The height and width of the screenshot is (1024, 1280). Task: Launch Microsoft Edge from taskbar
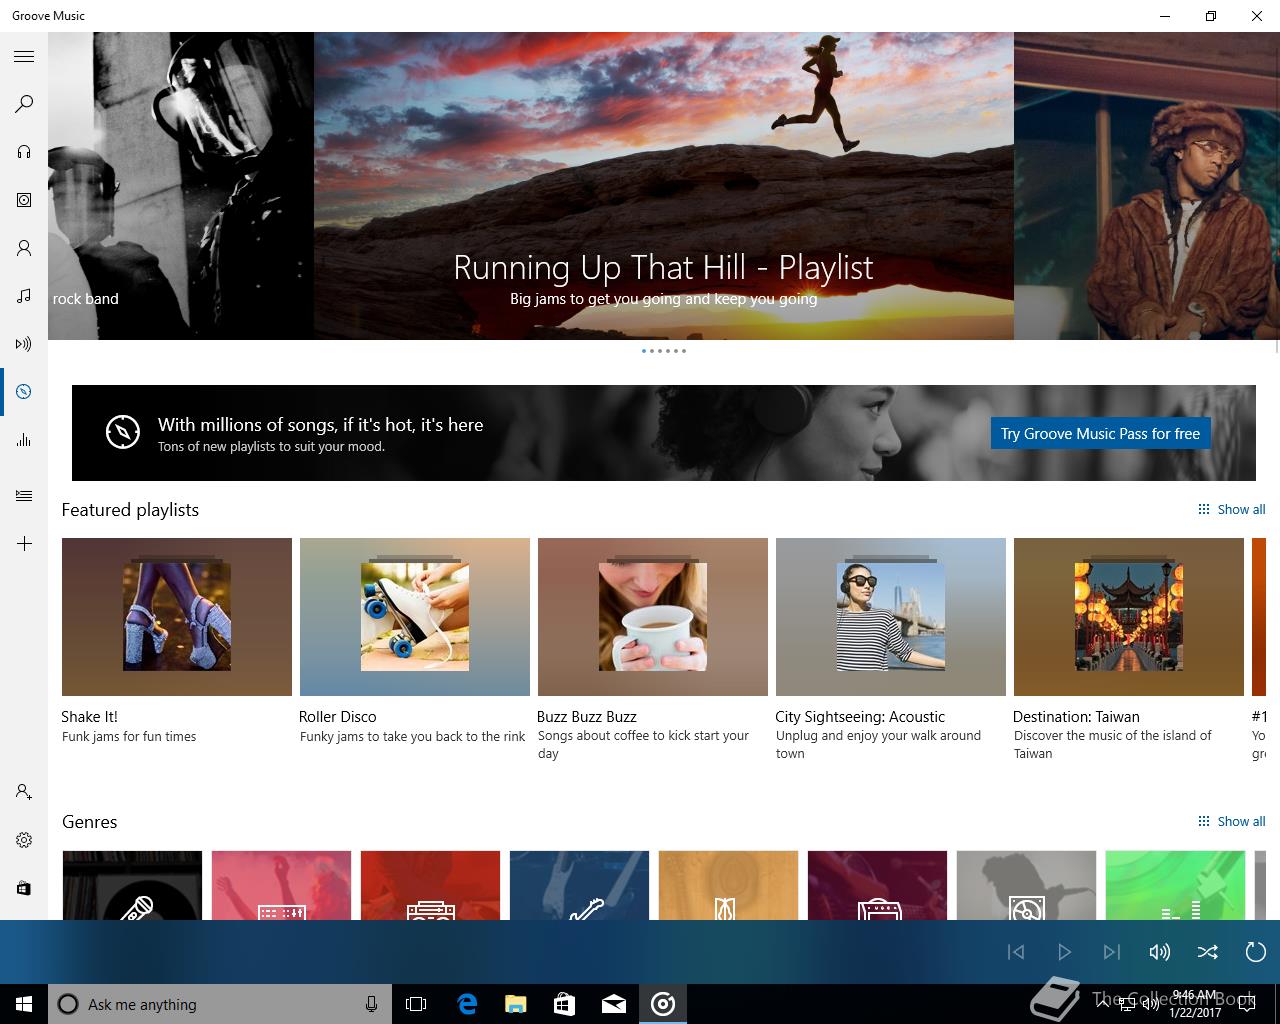[466, 1004]
